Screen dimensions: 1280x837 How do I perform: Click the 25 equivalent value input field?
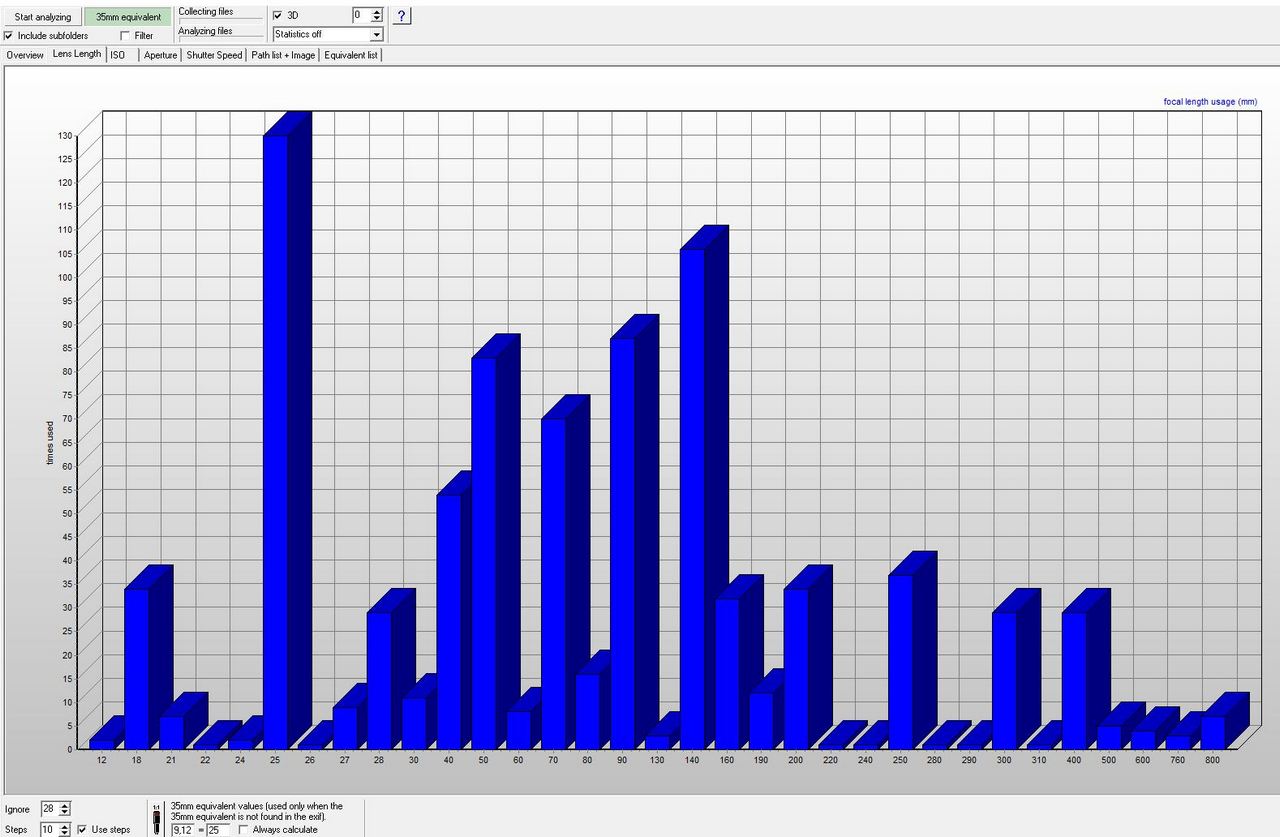[219, 829]
